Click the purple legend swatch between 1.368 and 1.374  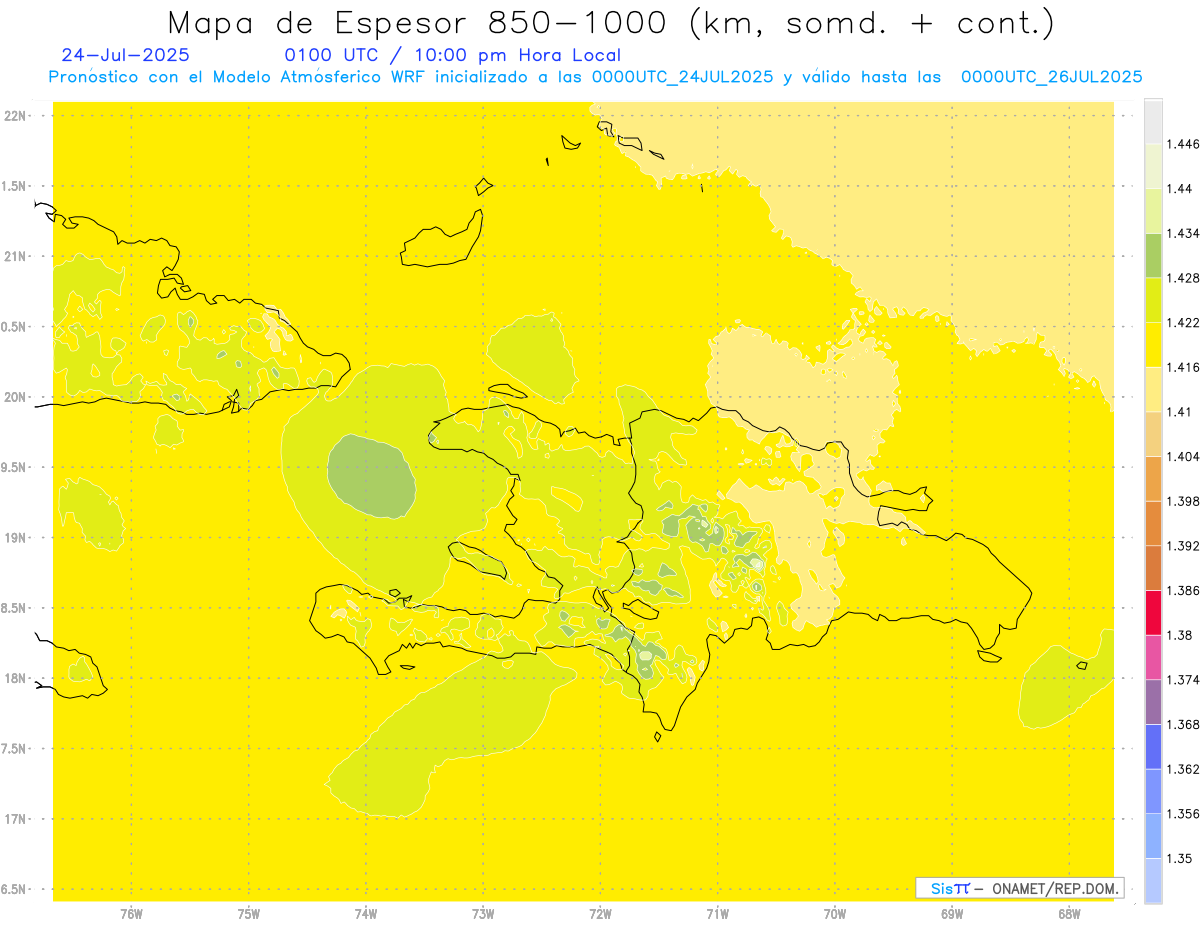[1153, 702]
